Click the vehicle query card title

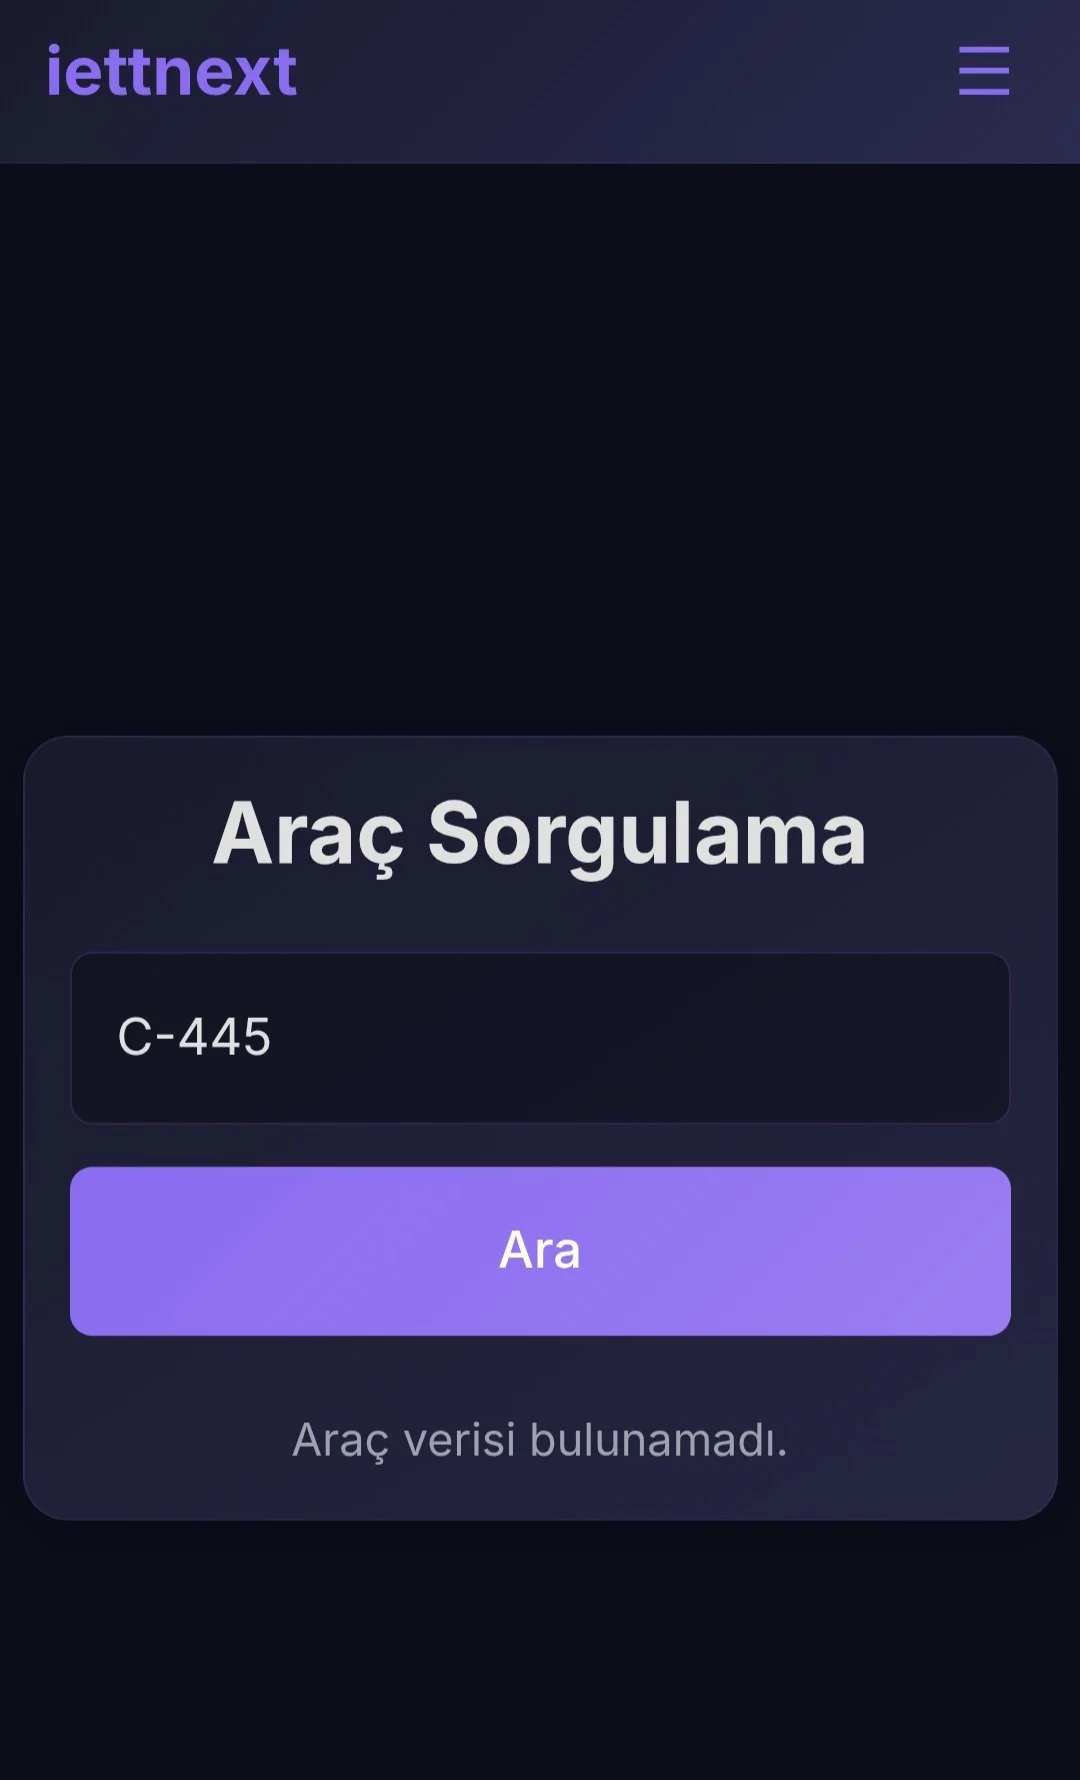coord(540,834)
